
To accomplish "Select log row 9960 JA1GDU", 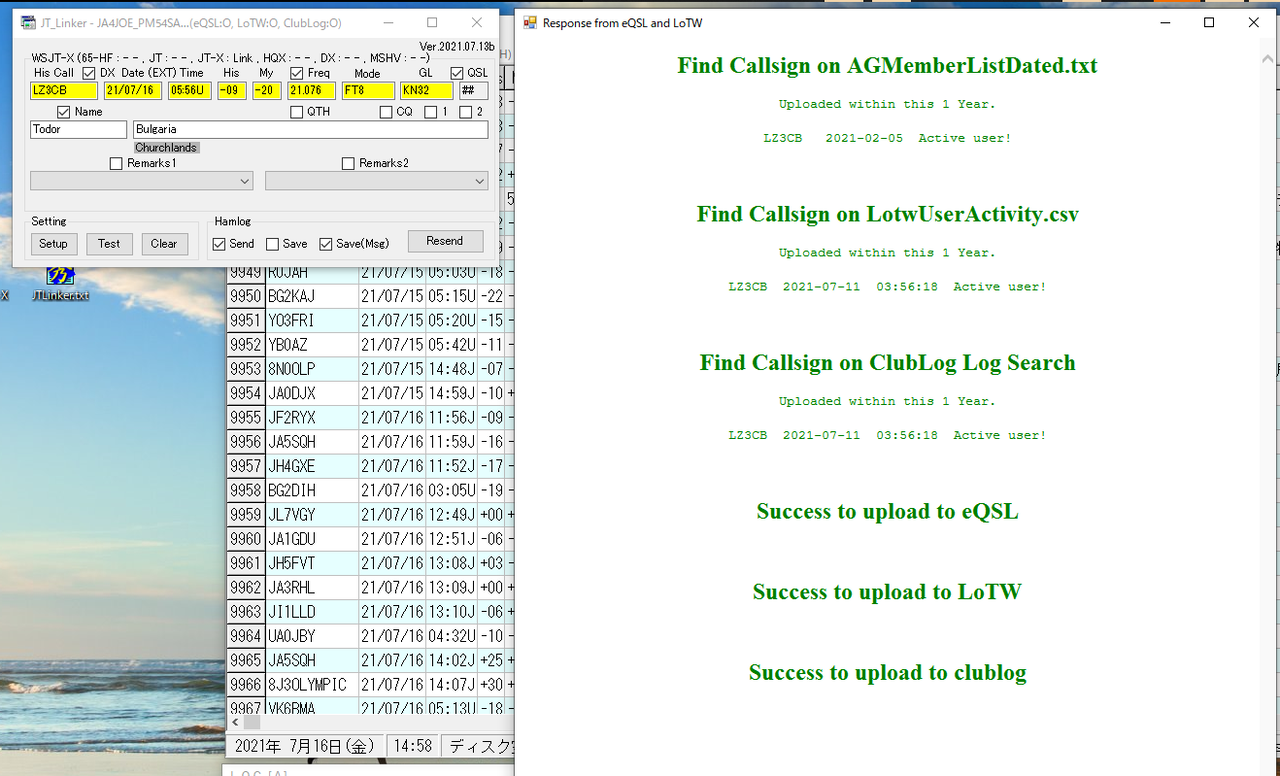I will [x=370, y=539].
